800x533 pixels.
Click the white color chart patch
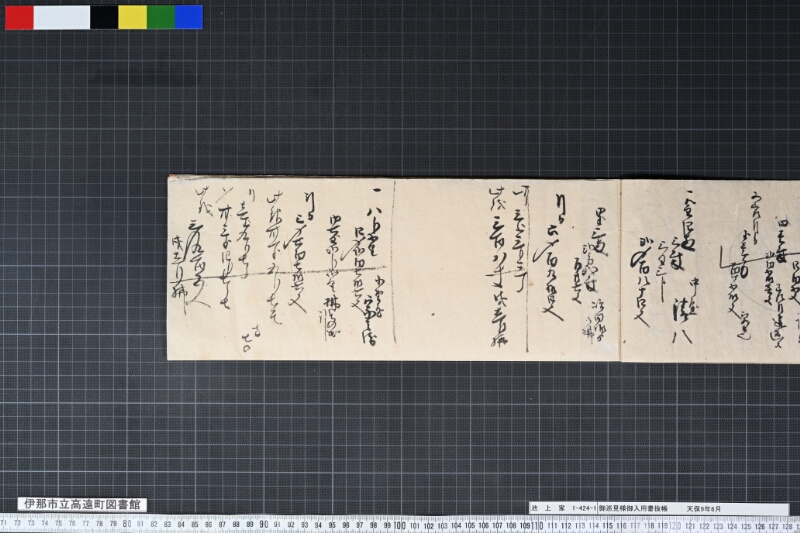62,17
